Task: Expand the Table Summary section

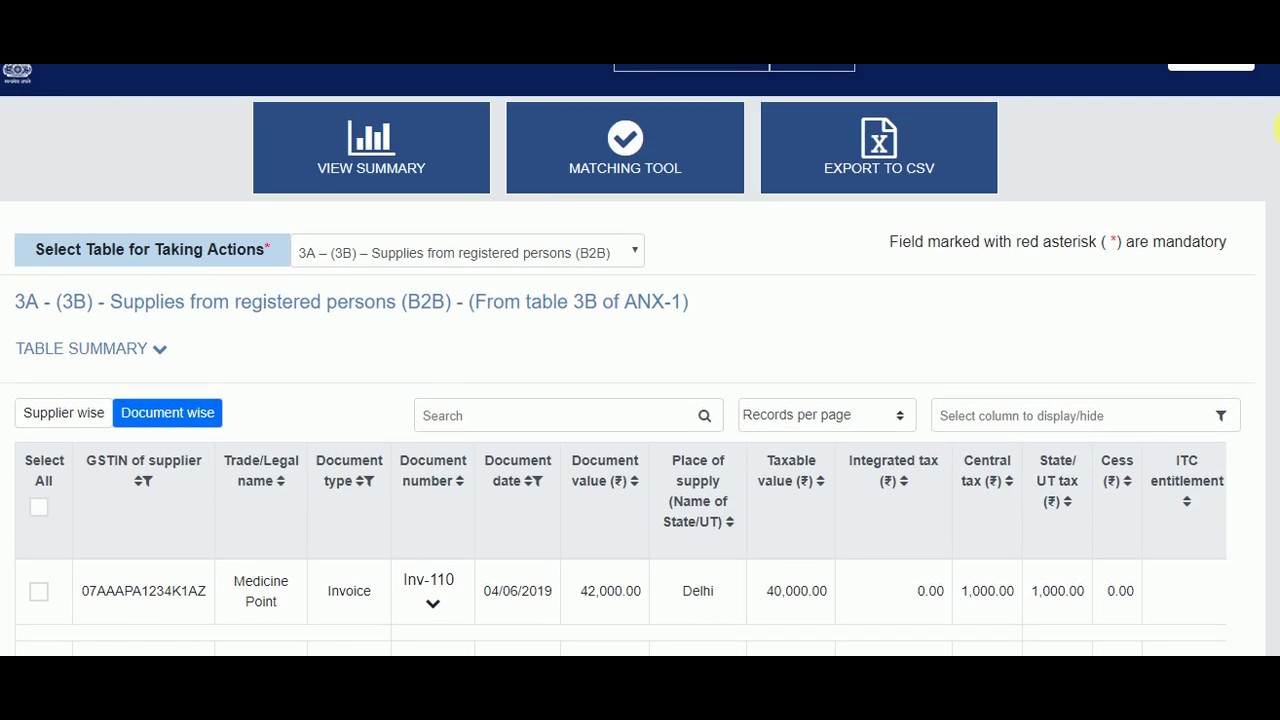Action: click(x=91, y=349)
